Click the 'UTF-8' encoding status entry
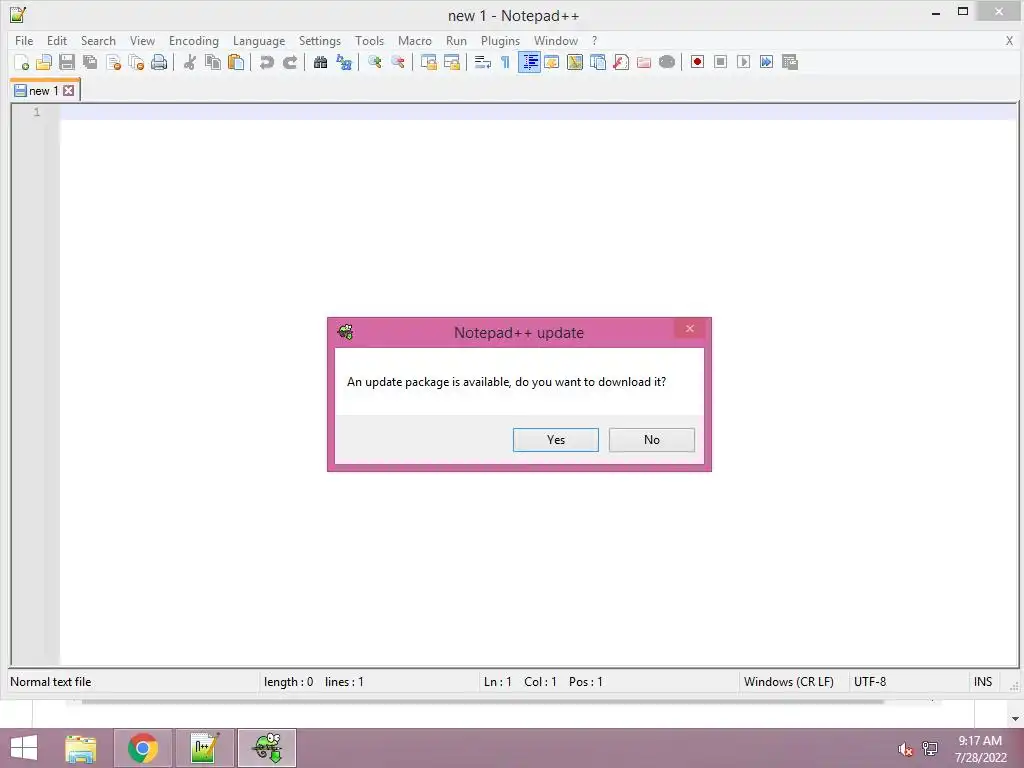 coord(870,682)
